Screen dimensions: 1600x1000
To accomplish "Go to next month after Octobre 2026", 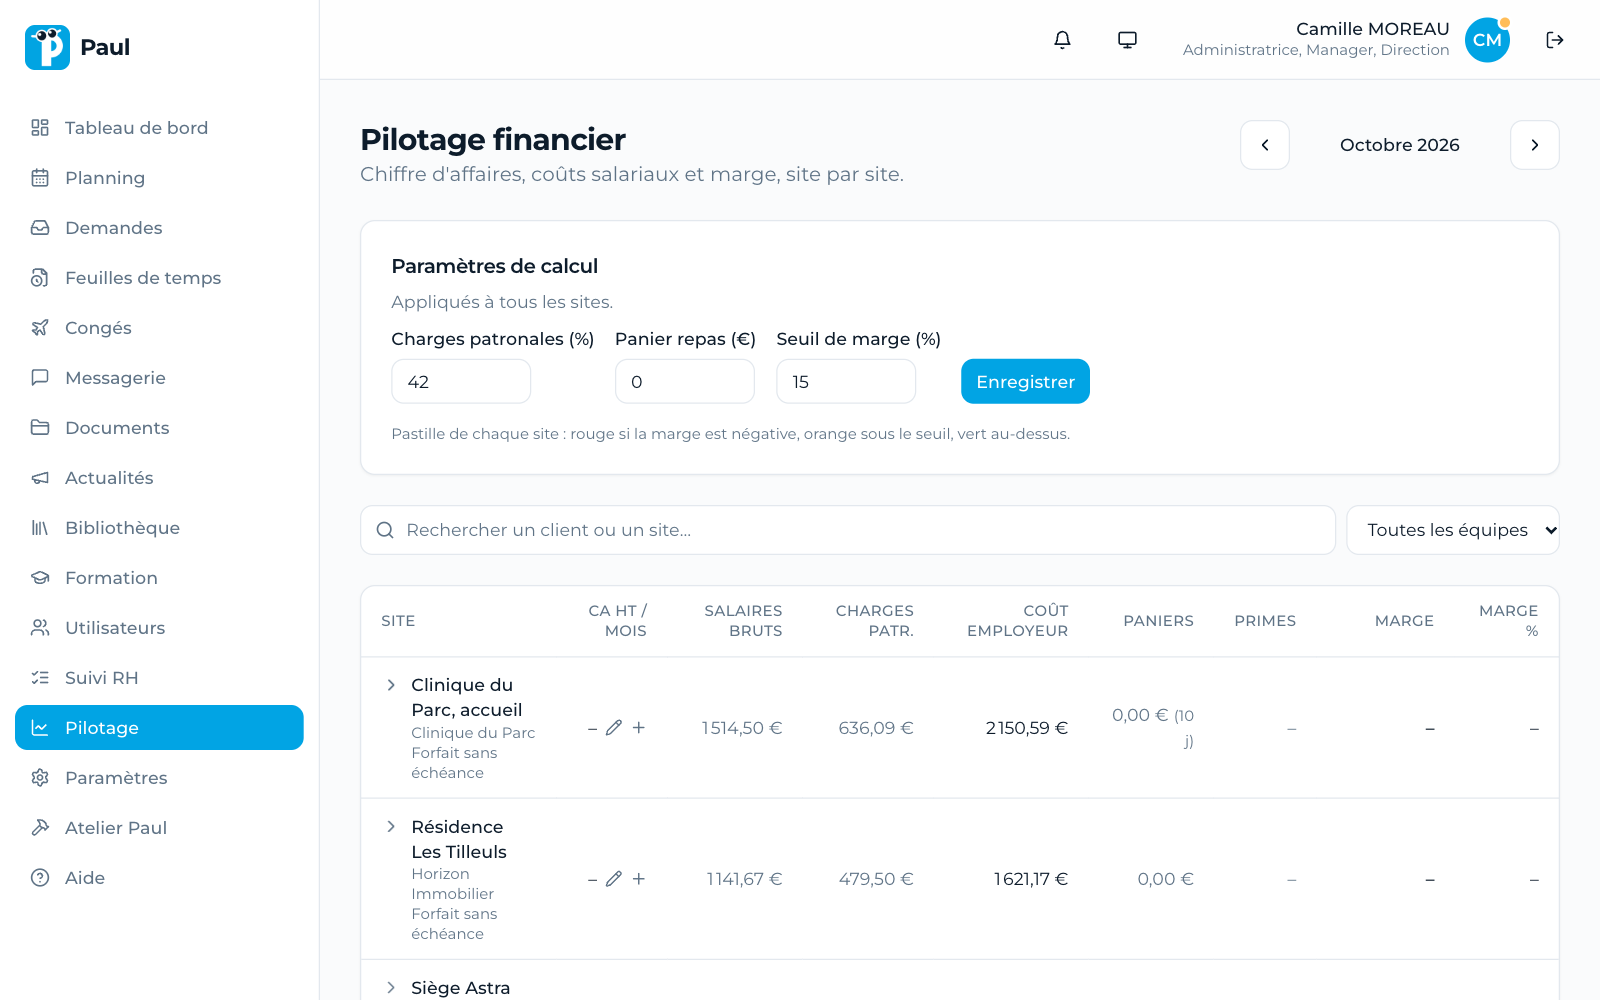I will 1534,145.
